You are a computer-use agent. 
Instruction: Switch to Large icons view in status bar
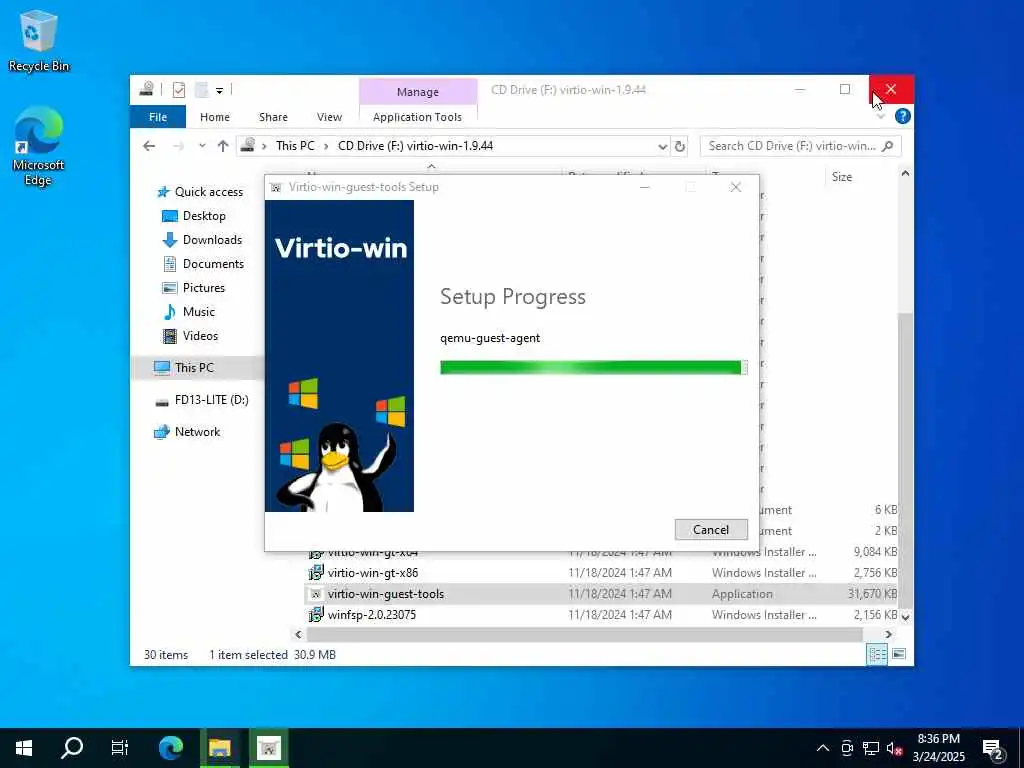[x=899, y=654]
